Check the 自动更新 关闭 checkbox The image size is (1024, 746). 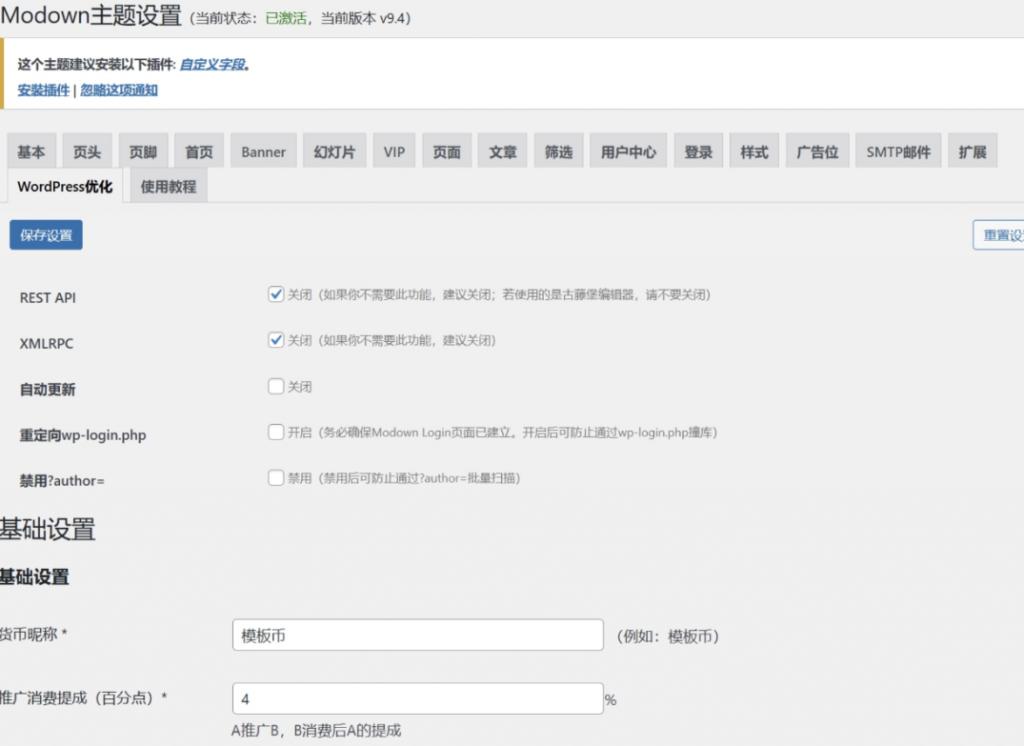(276, 386)
